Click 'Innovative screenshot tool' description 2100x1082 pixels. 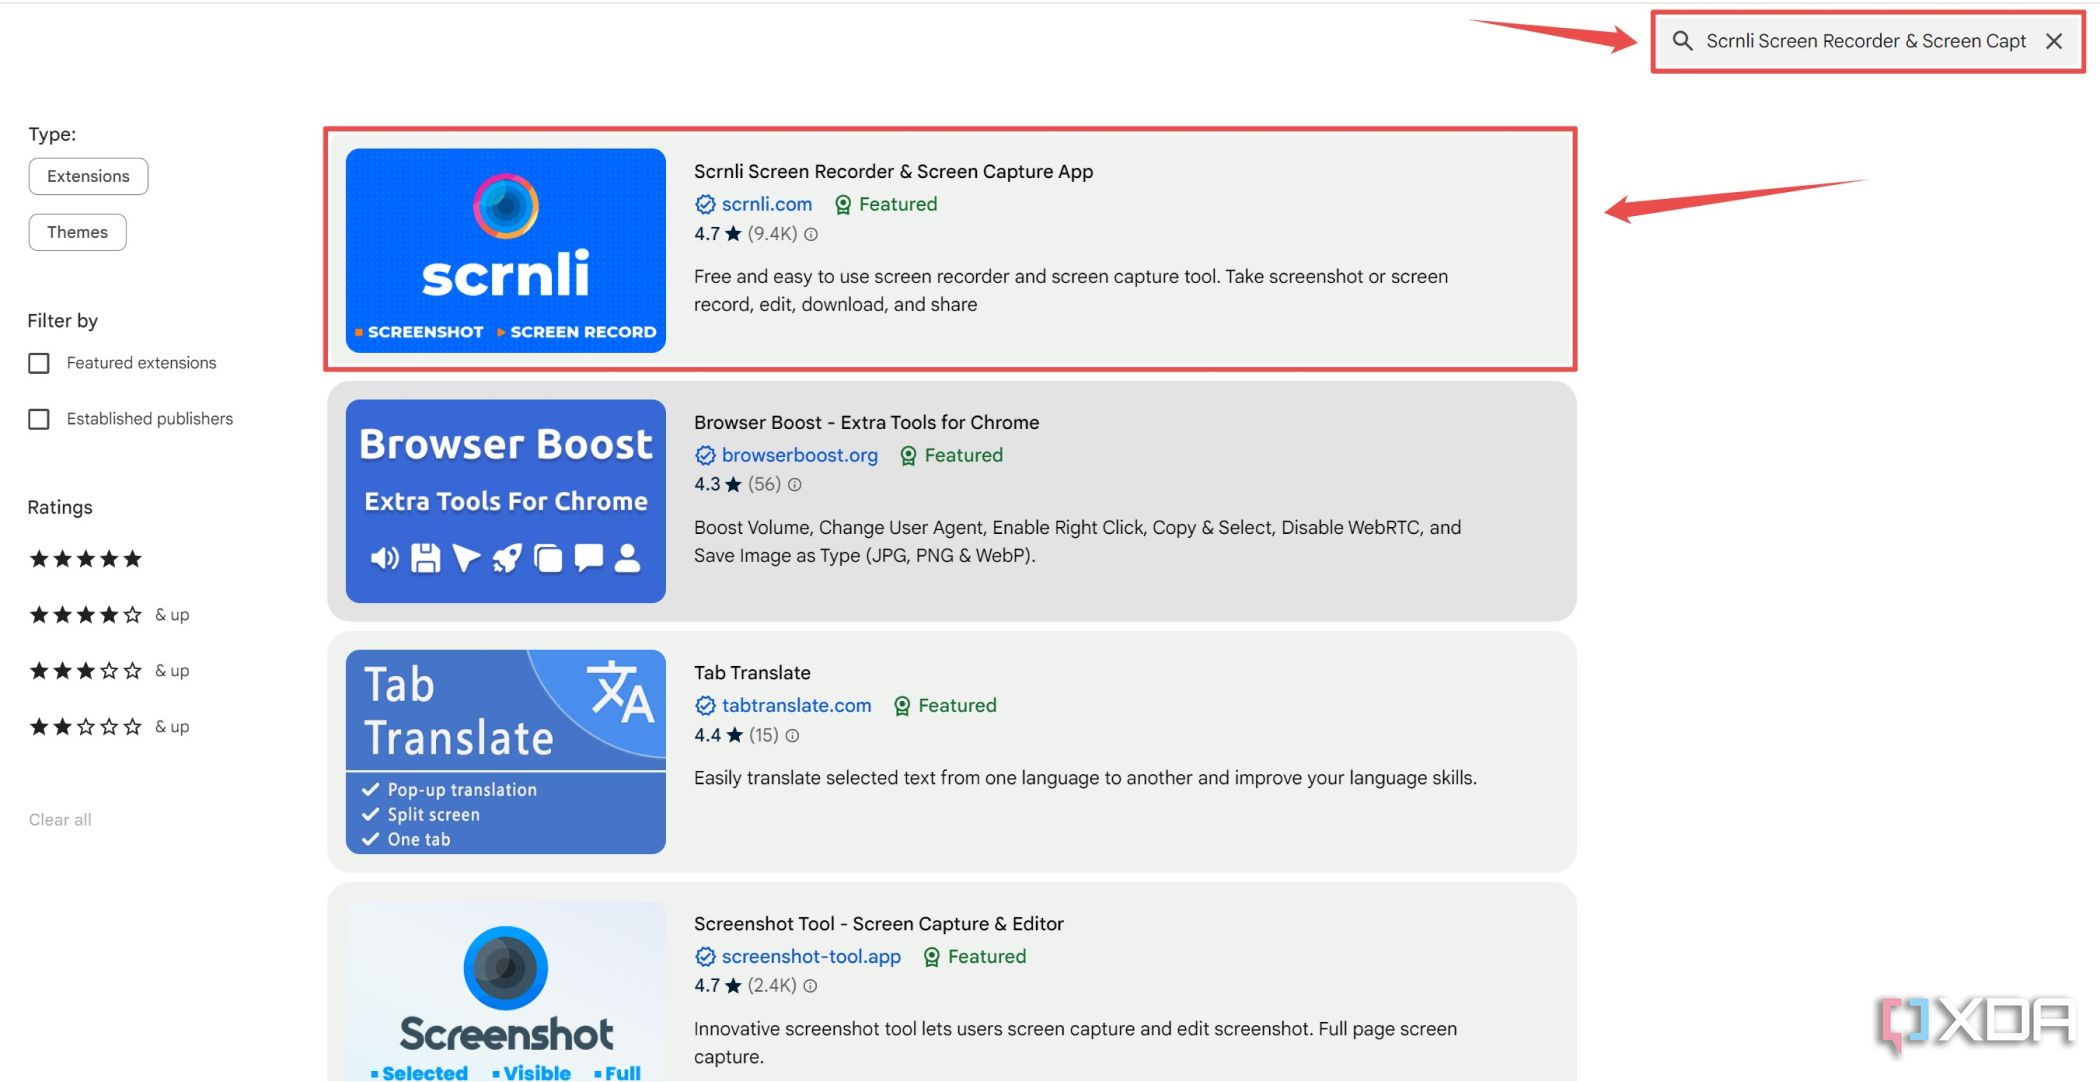coord(1075,1043)
